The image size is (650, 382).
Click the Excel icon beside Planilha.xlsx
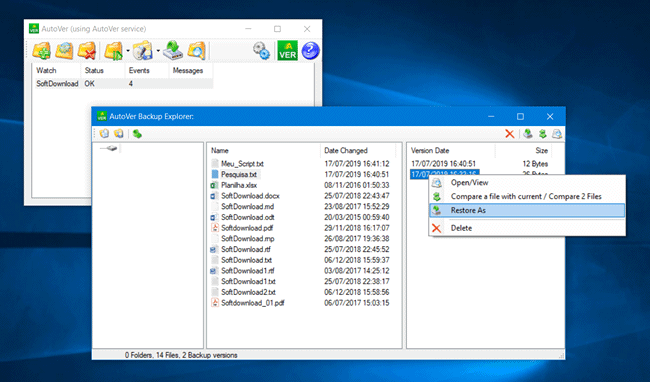pos(214,185)
